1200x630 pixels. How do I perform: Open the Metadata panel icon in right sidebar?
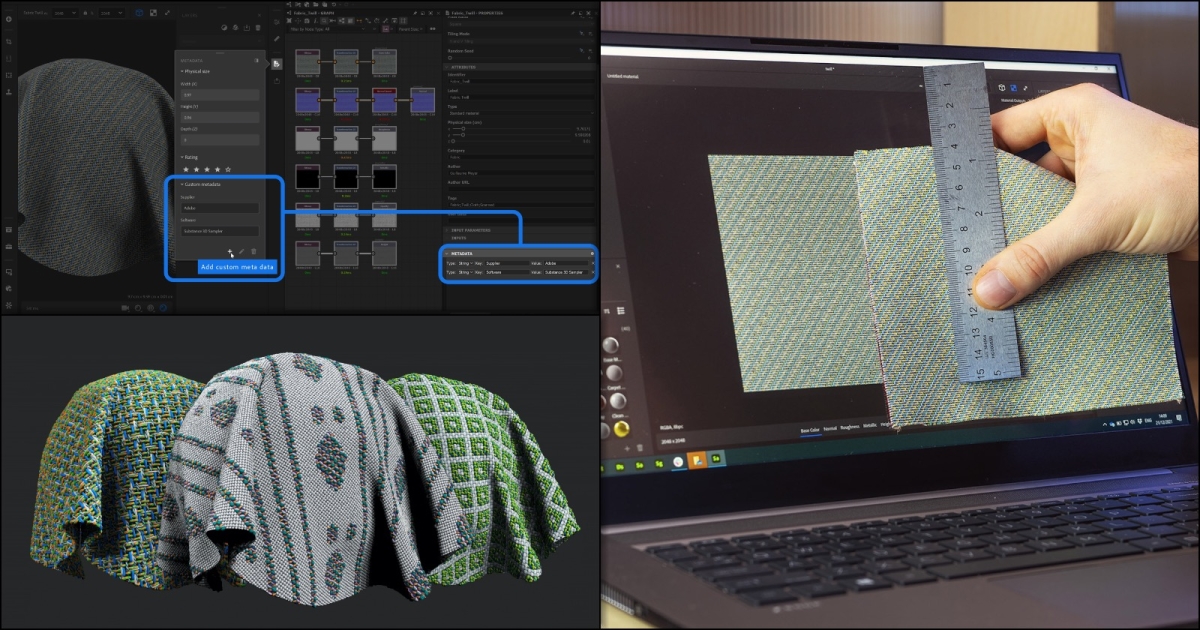[277, 63]
